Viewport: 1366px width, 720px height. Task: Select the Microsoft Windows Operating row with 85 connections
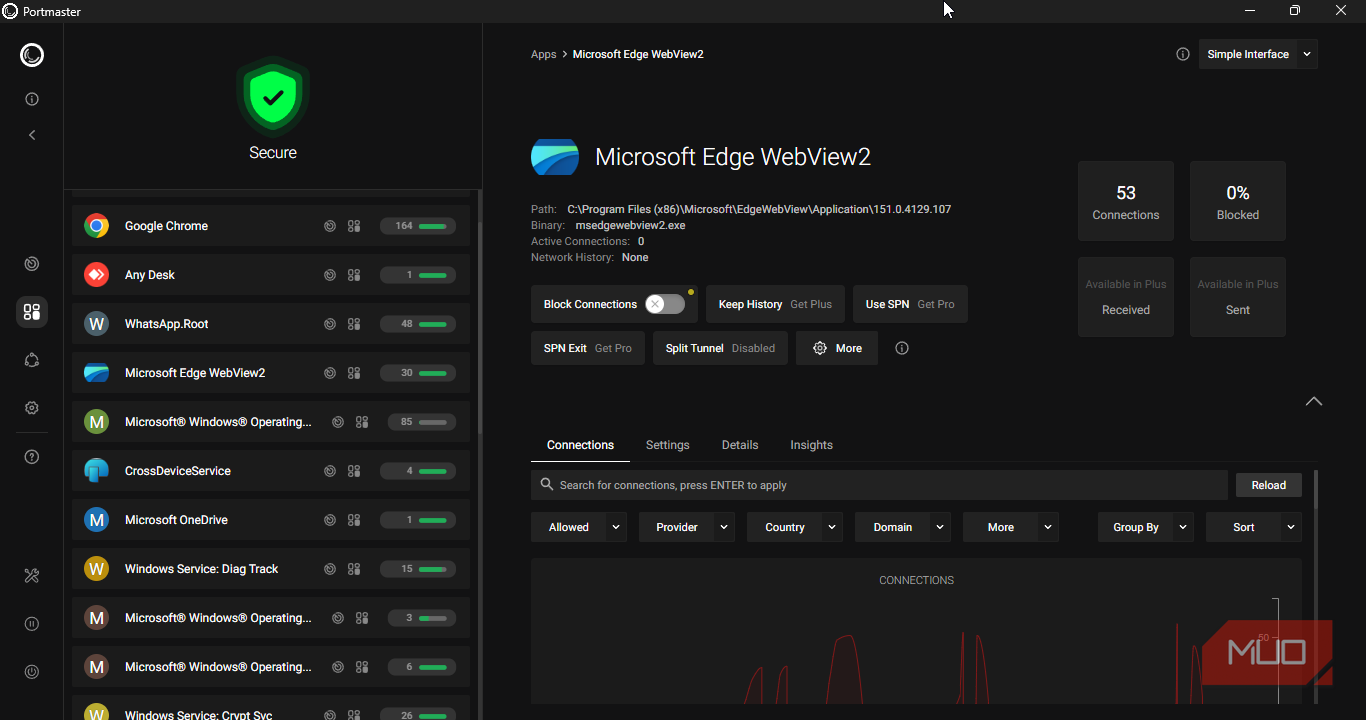point(271,422)
